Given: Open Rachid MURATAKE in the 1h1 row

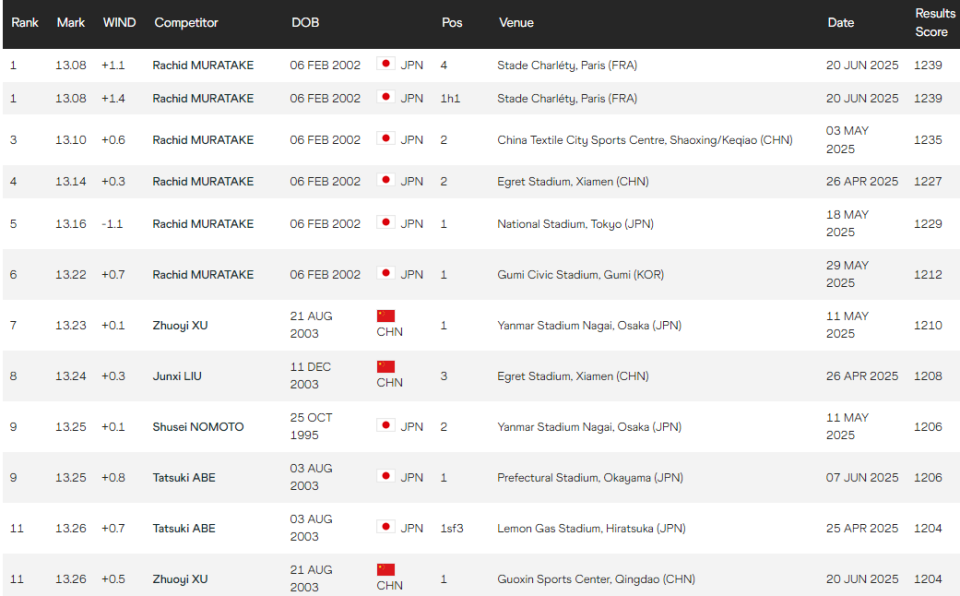Looking at the screenshot, I should click(x=203, y=98).
